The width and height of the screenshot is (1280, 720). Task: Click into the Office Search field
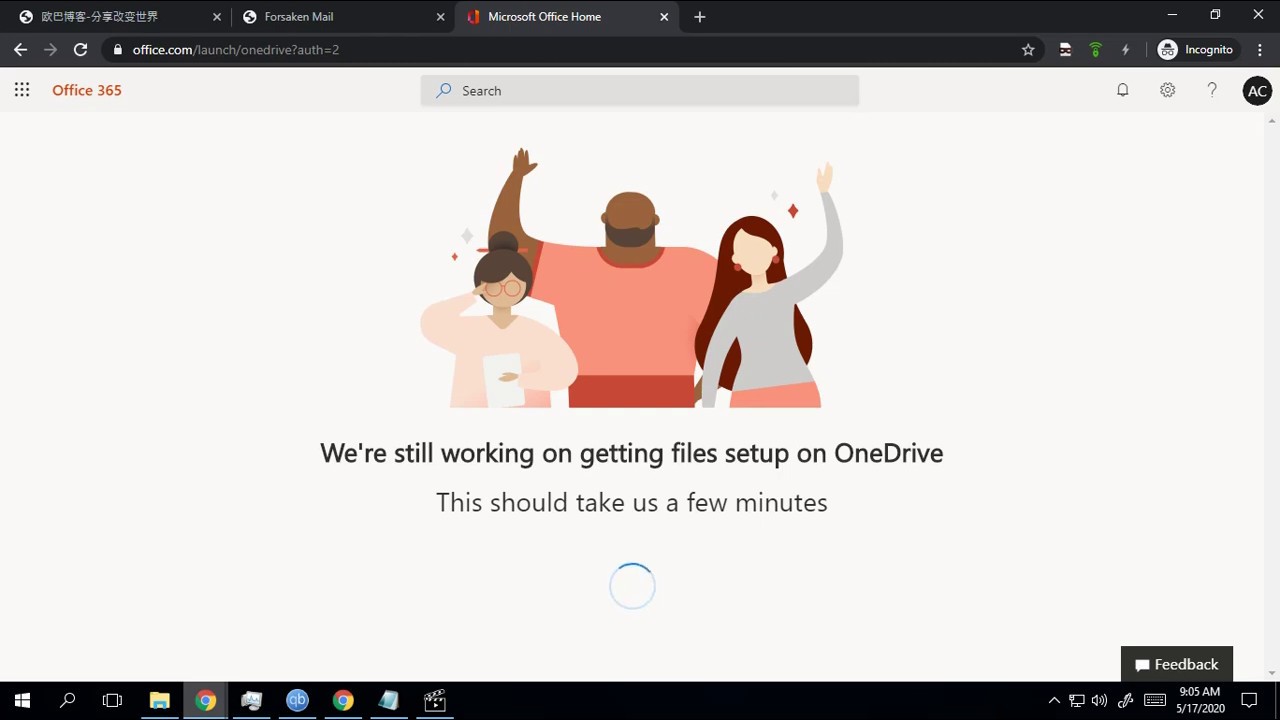tap(640, 90)
